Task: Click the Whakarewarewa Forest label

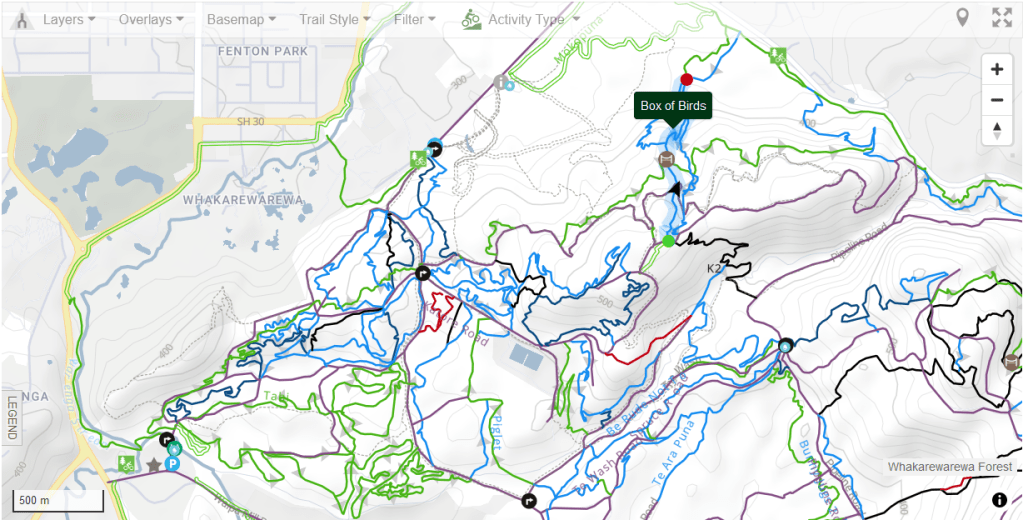Action: (x=951, y=467)
